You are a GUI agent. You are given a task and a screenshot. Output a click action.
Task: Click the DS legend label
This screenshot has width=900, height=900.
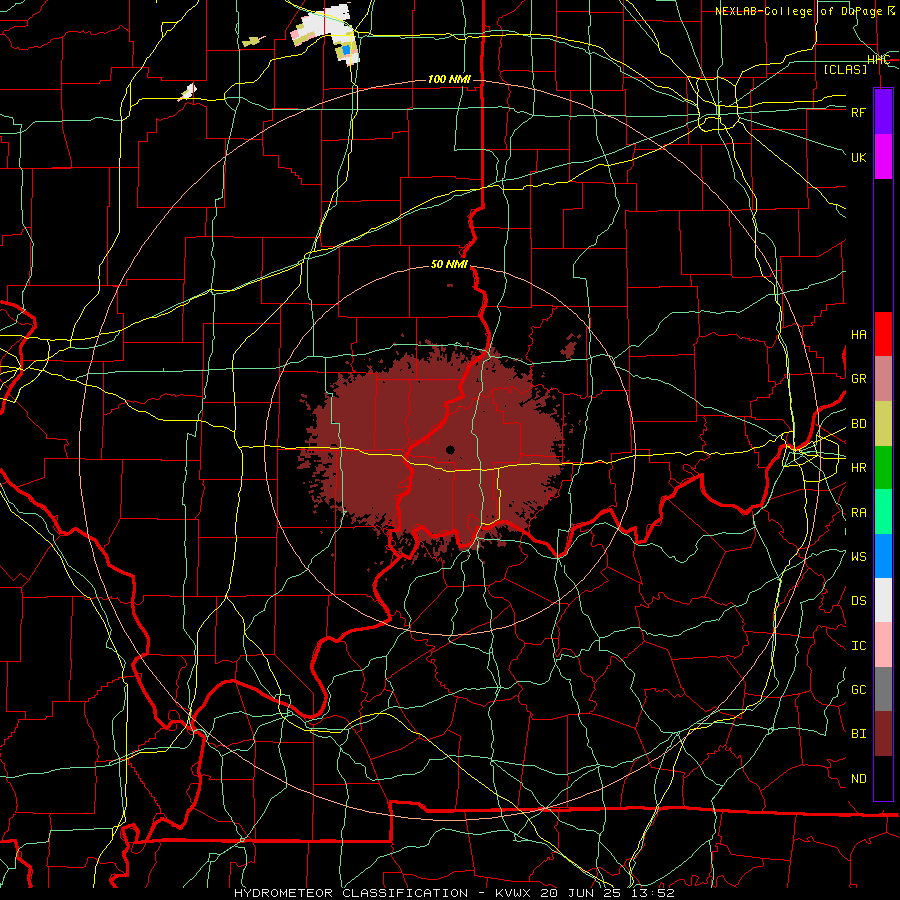pos(858,601)
